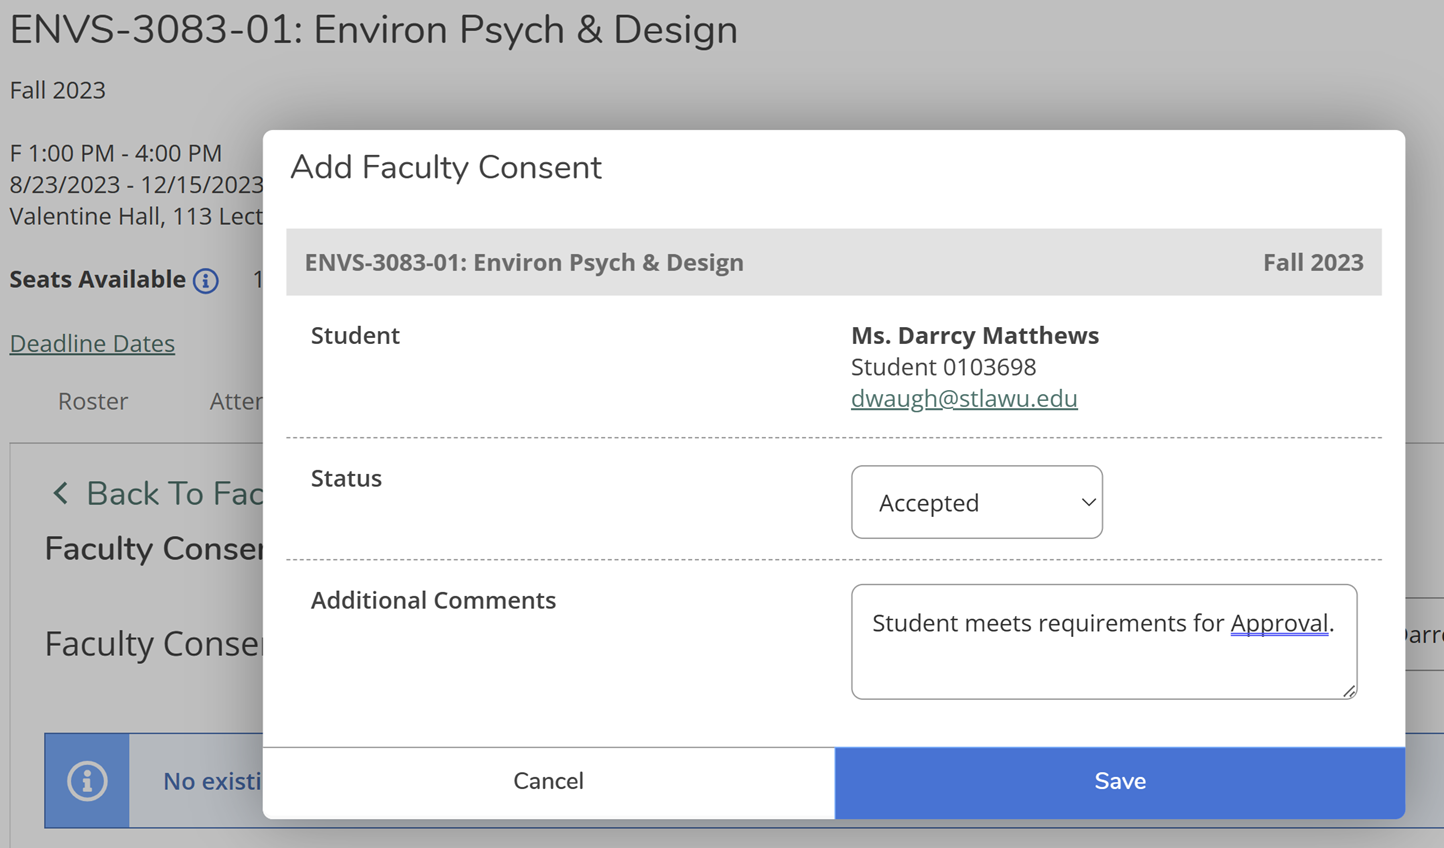Click the page title ENVS-3083-01 heading
Image resolution: width=1444 pixels, height=848 pixels.
point(373,30)
